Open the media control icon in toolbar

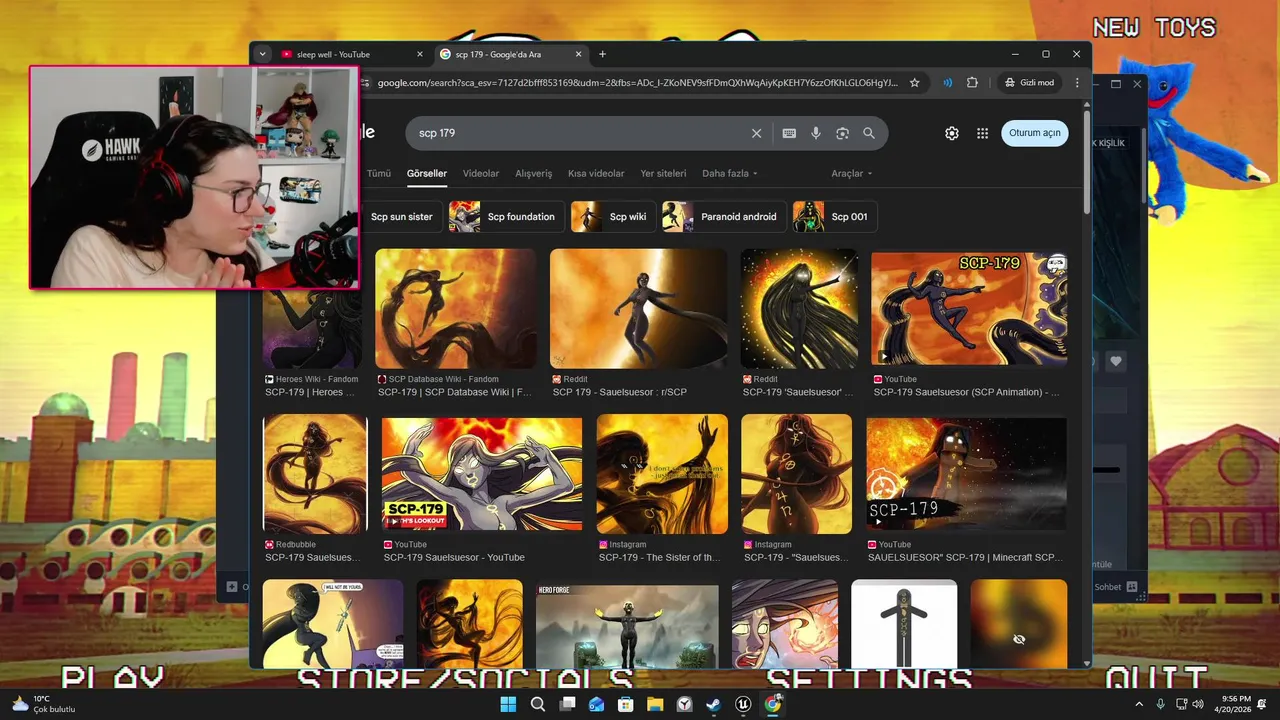point(947,82)
